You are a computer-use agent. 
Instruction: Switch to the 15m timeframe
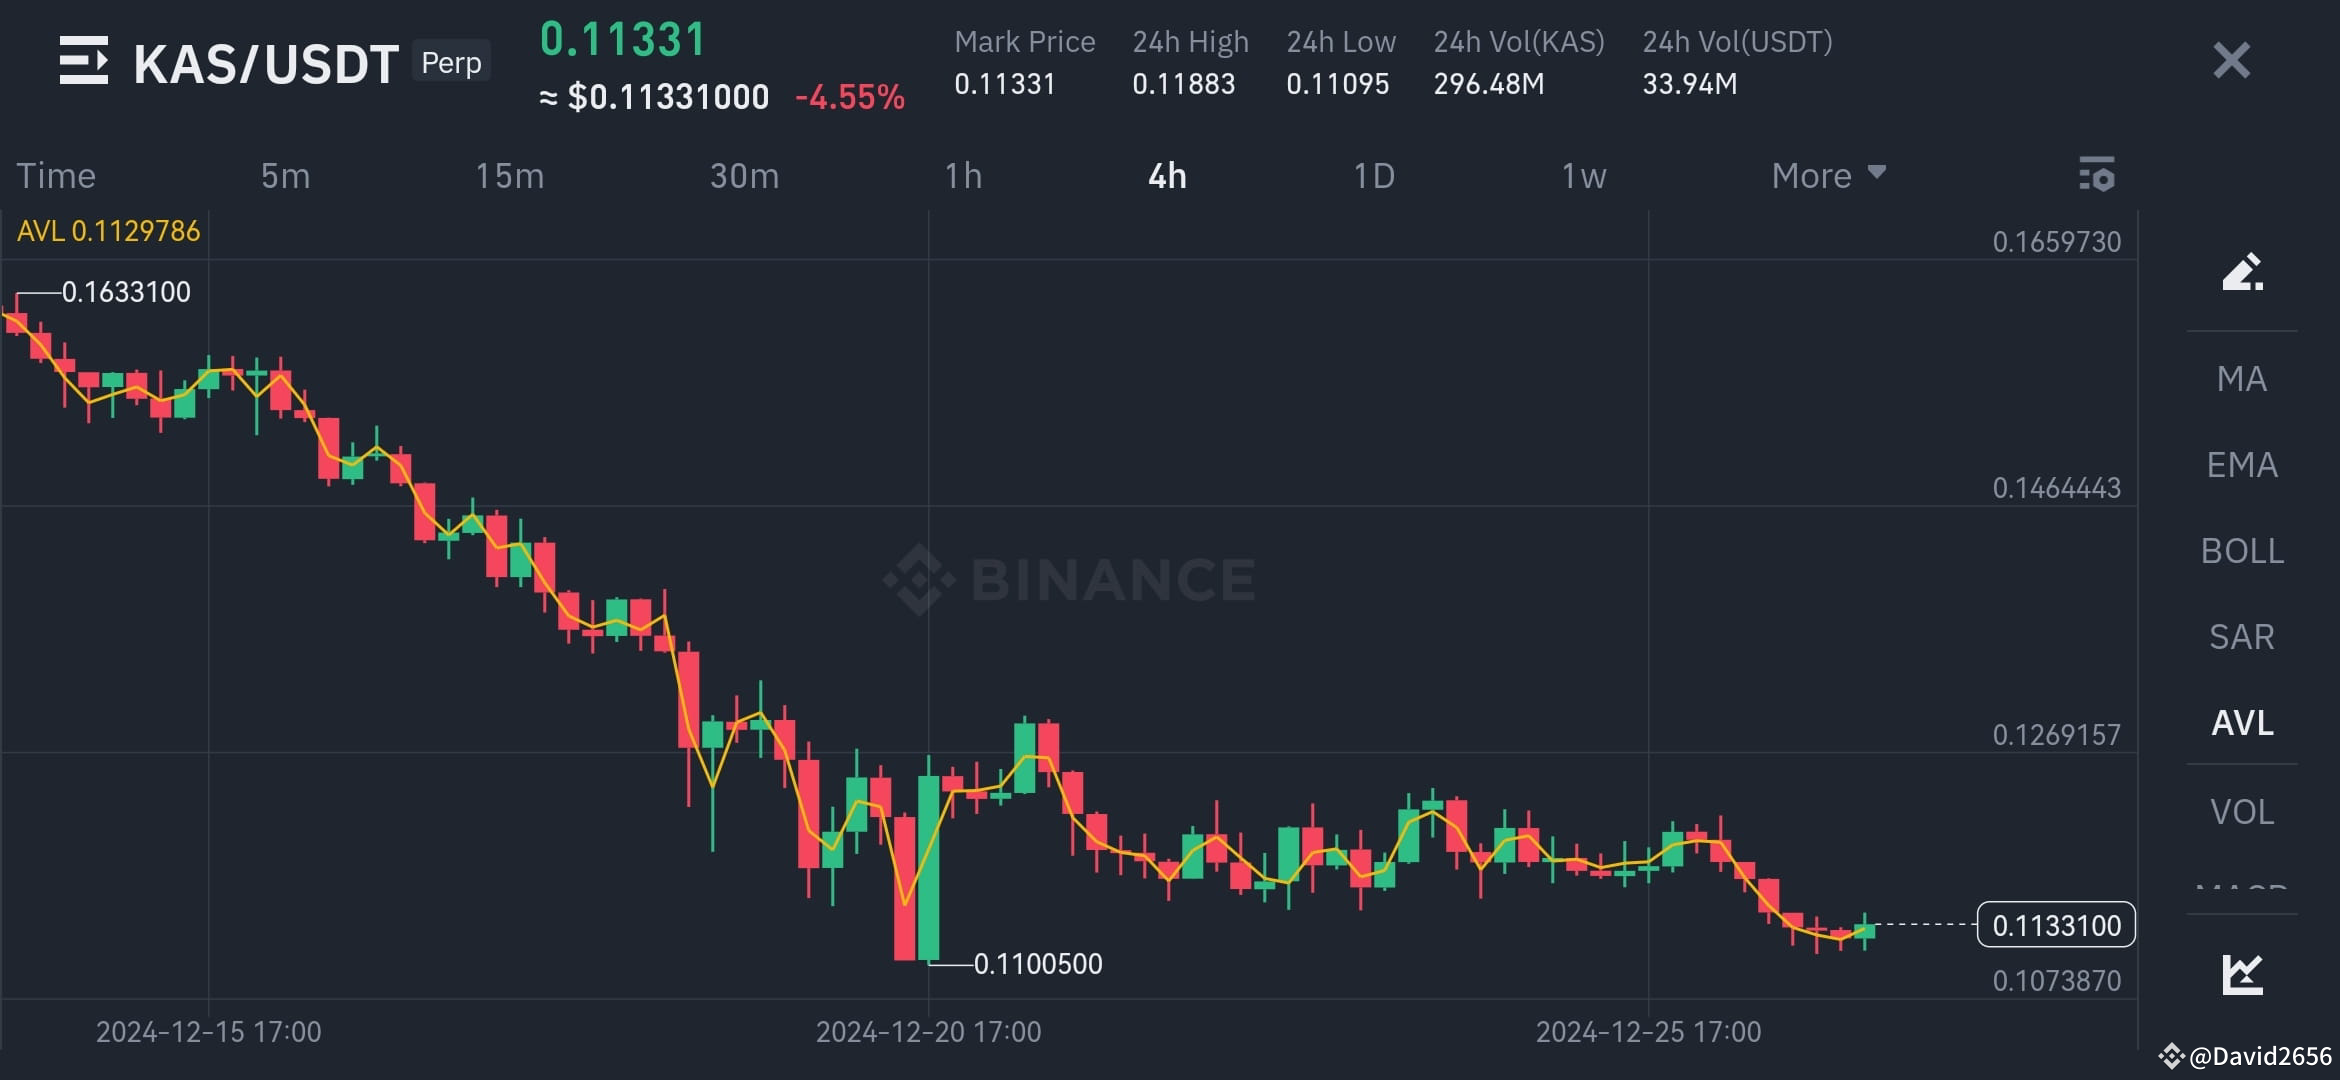click(509, 176)
